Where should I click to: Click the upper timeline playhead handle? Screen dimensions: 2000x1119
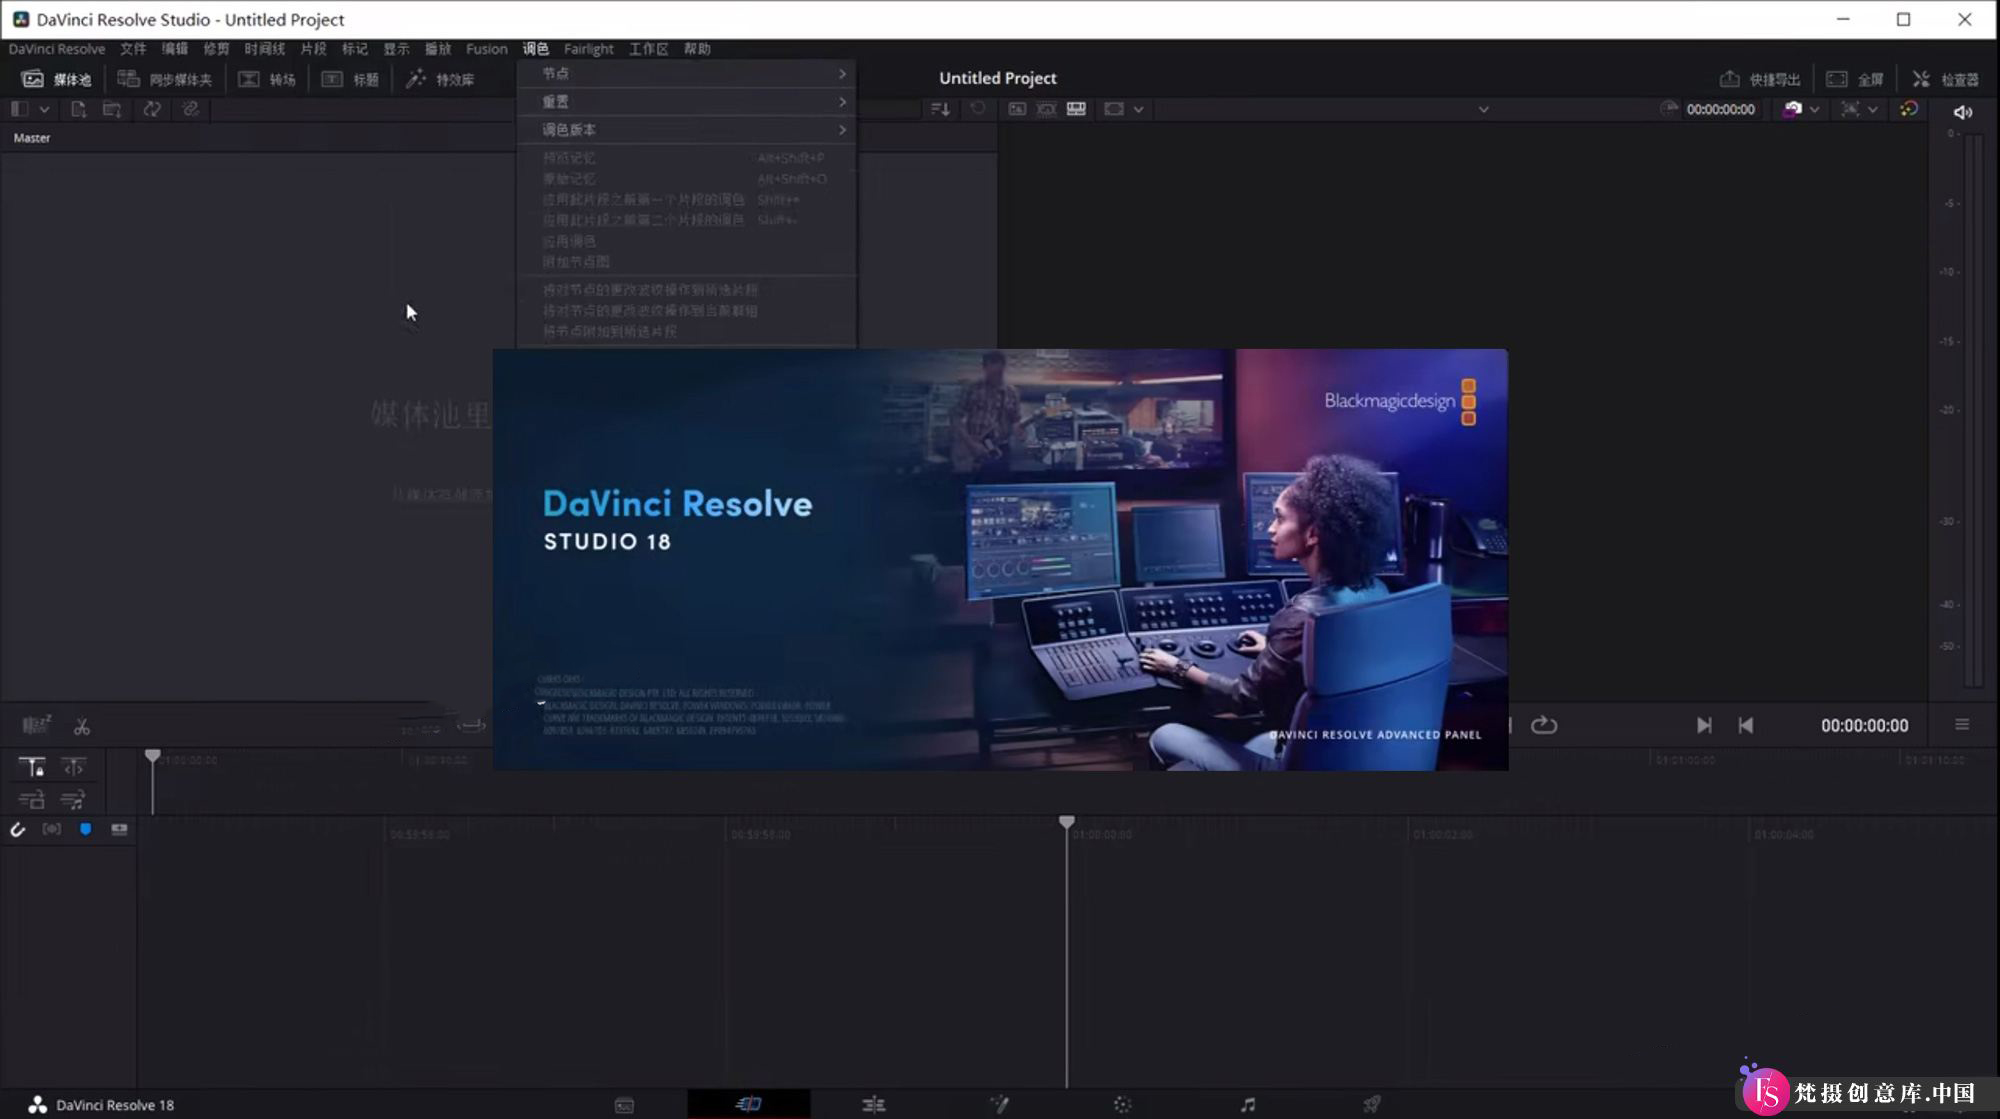tap(152, 756)
